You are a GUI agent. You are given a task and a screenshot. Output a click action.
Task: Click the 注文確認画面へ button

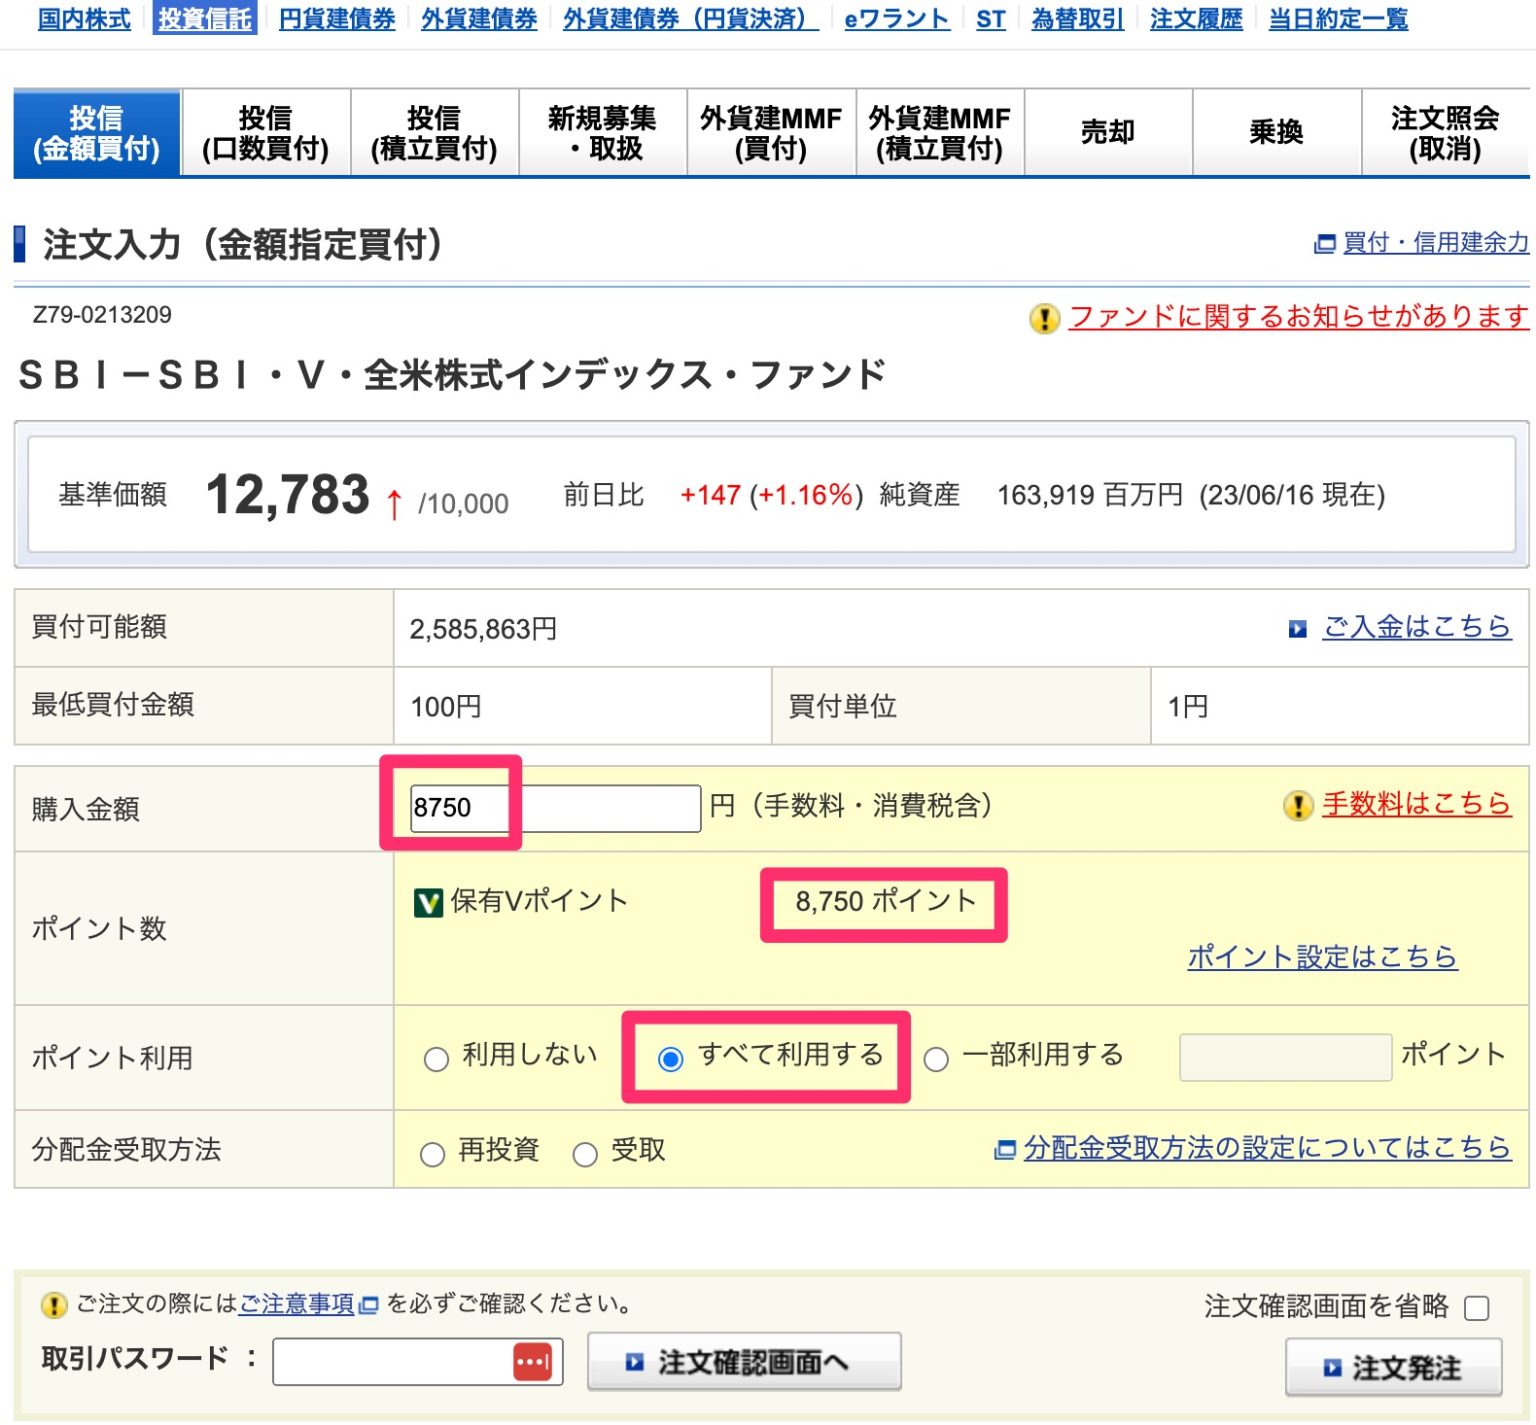(x=745, y=1361)
